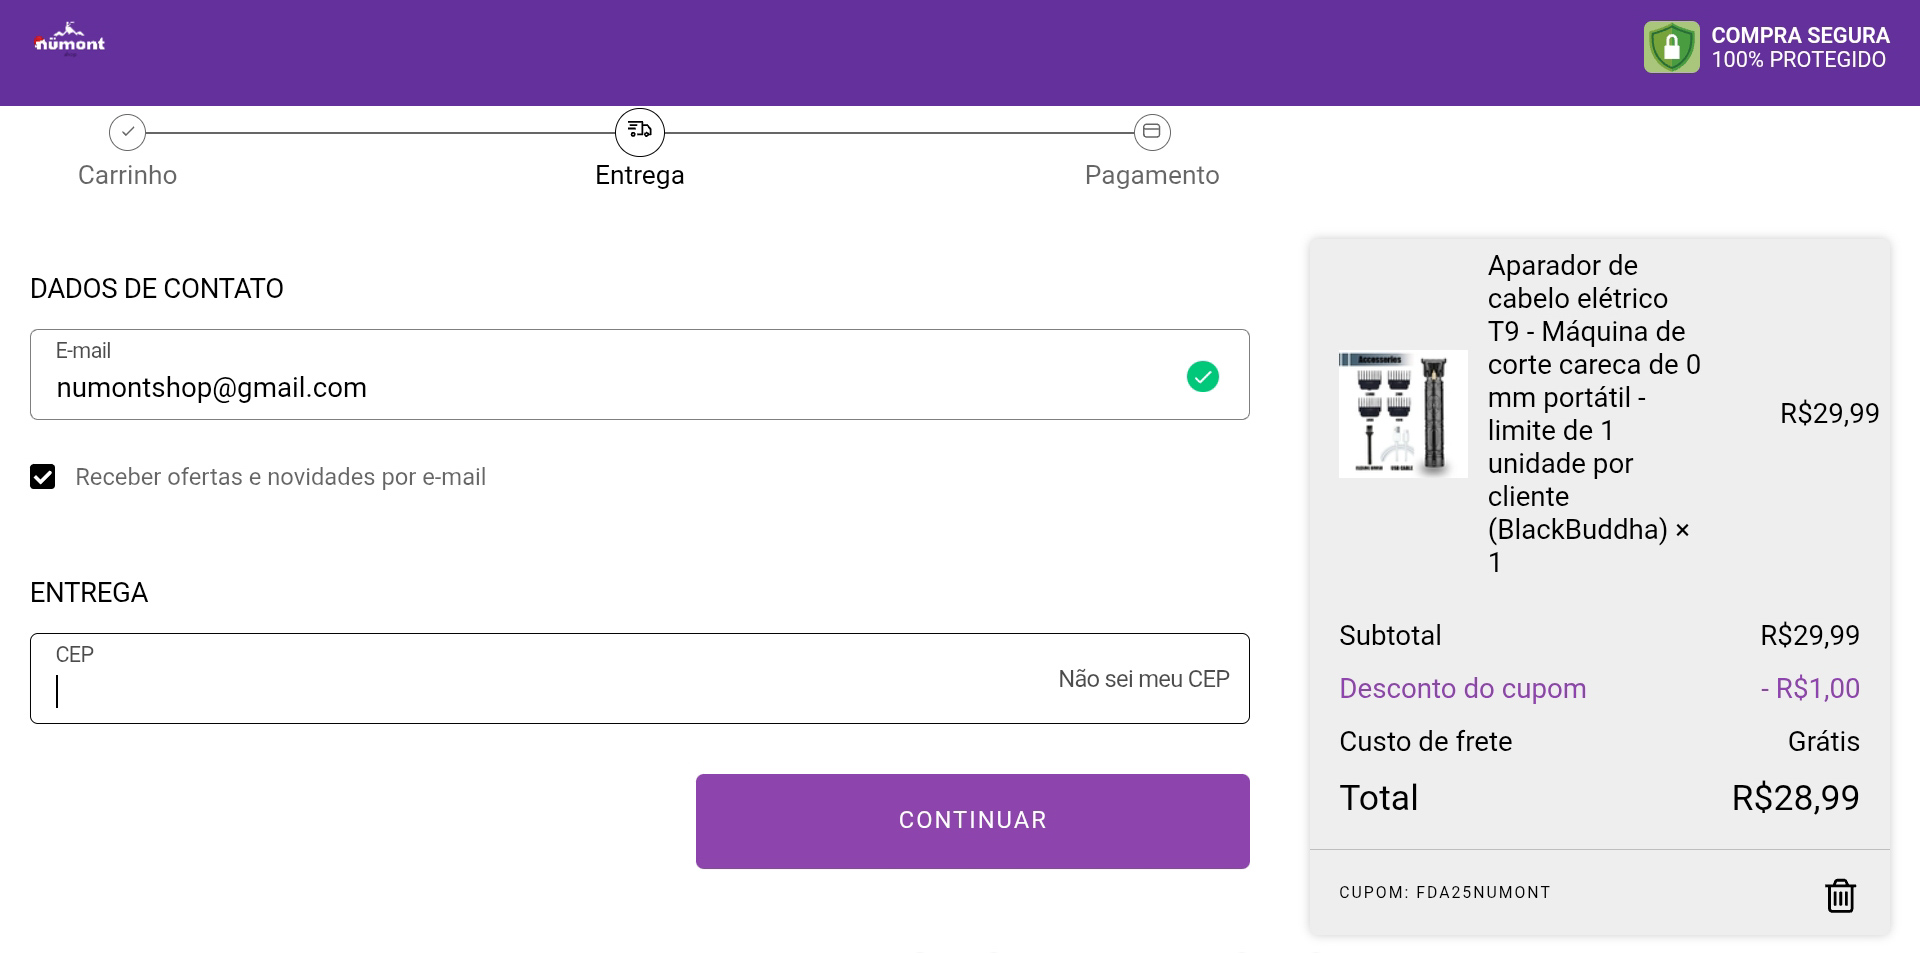The width and height of the screenshot is (1920, 953).
Task: Click the Numont logo in the header
Action: [70, 40]
